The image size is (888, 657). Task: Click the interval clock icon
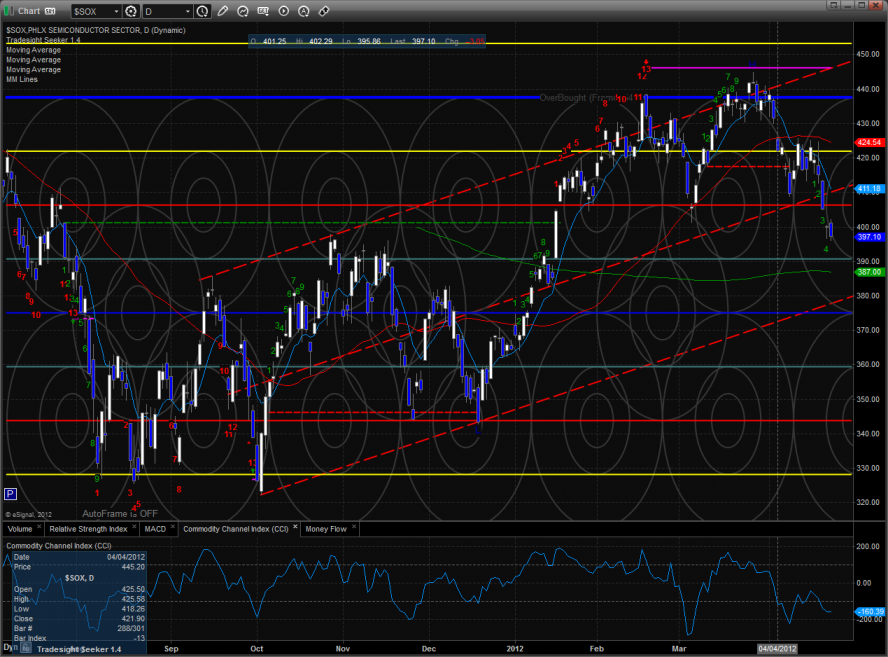point(203,11)
